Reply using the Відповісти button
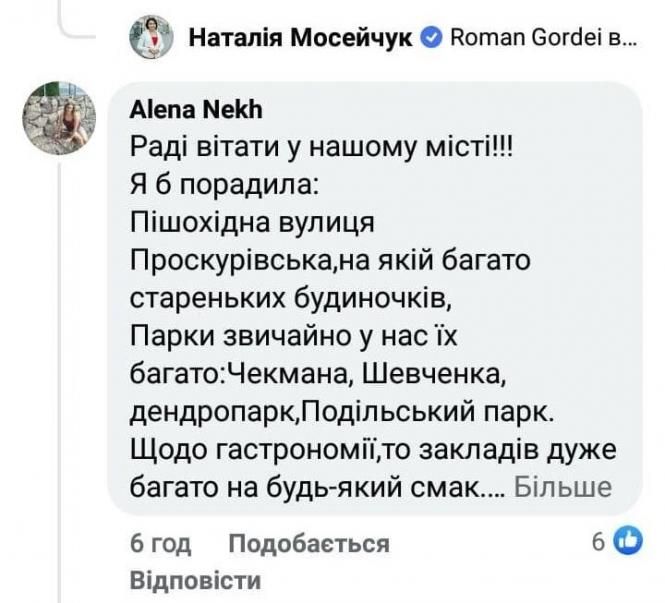The height and width of the screenshot is (603, 665). pyautogui.click(x=196, y=580)
